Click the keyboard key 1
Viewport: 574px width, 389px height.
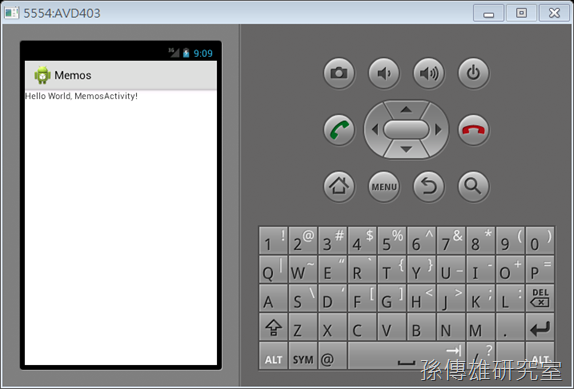pos(273,240)
